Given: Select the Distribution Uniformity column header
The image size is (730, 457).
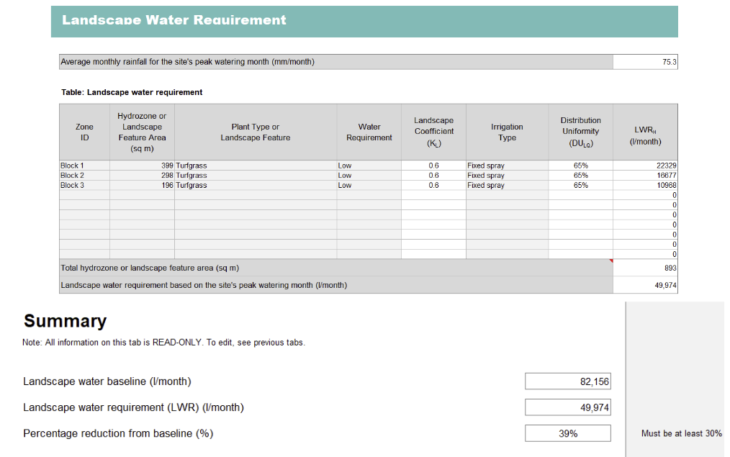Looking at the screenshot, I should pos(580,133).
